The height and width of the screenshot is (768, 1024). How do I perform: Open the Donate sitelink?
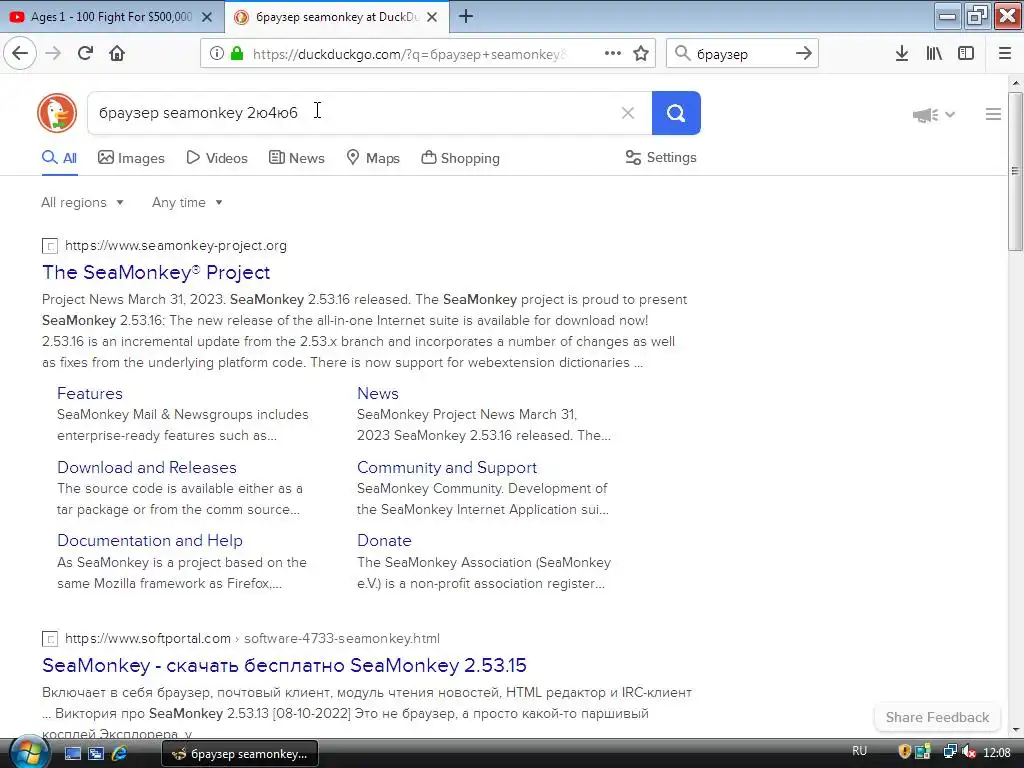point(384,541)
